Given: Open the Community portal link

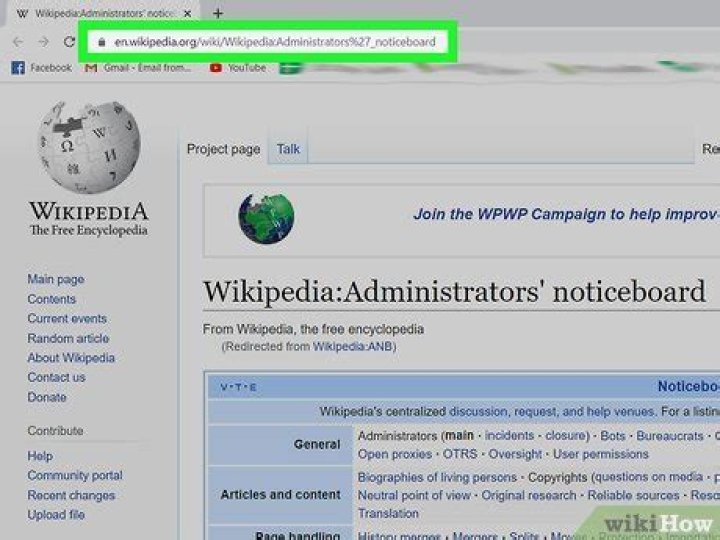Looking at the screenshot, I should (75, 475).
